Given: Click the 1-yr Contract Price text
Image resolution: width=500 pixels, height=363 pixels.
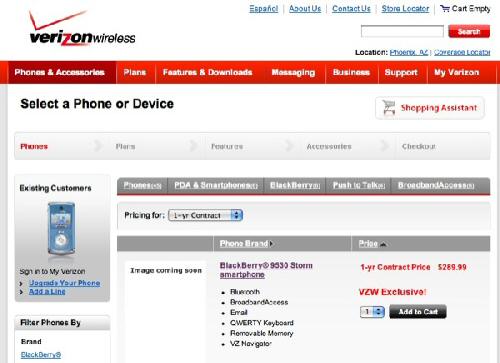Looking at the screenshot, I should 395,267.
